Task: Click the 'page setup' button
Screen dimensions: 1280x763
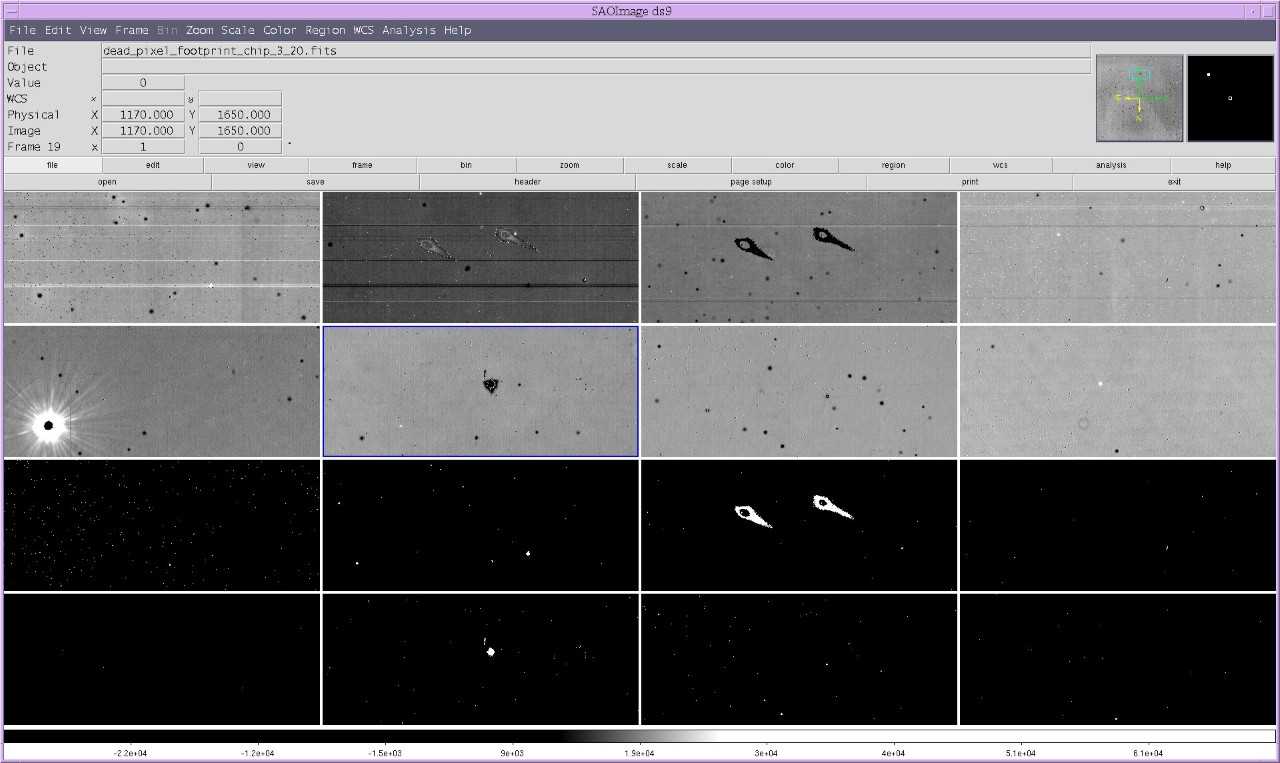Action: [750, 182]
